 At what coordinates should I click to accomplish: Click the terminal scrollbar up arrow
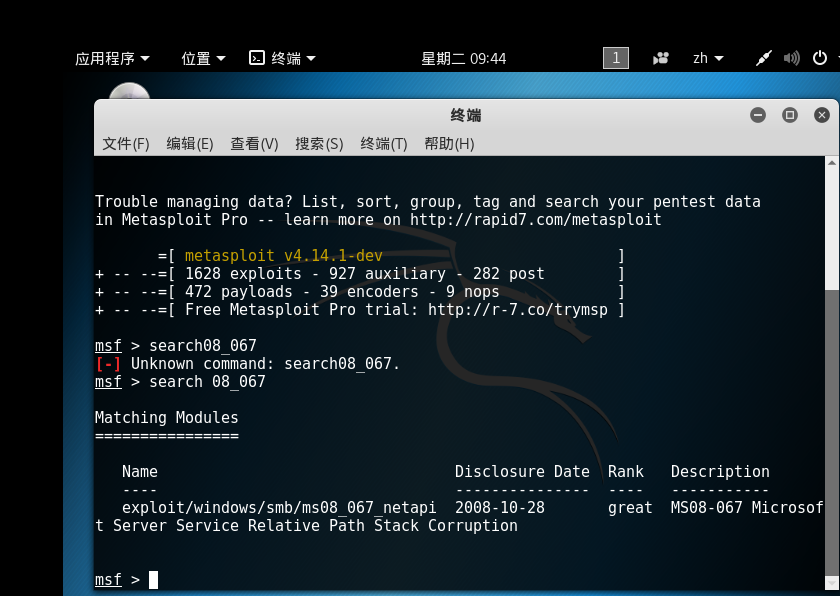tap(831, 162)
